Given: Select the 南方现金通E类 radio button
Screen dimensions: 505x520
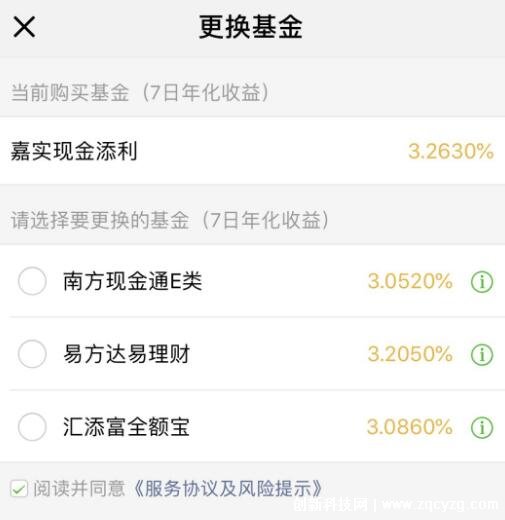Looking at the screenshot, I should pos(32,281).
